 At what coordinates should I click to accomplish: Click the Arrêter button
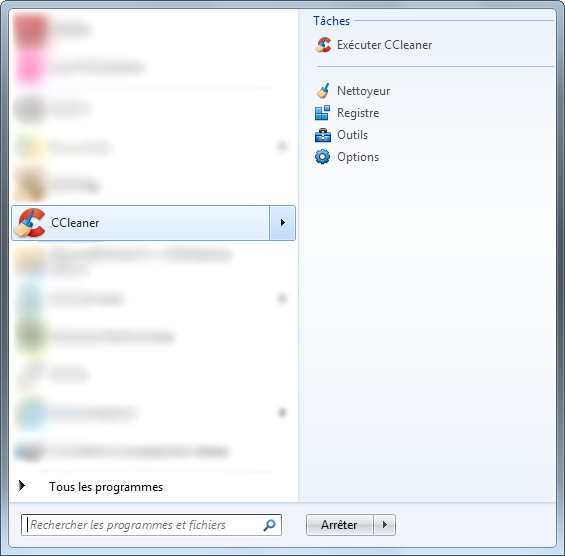[339, 525]
